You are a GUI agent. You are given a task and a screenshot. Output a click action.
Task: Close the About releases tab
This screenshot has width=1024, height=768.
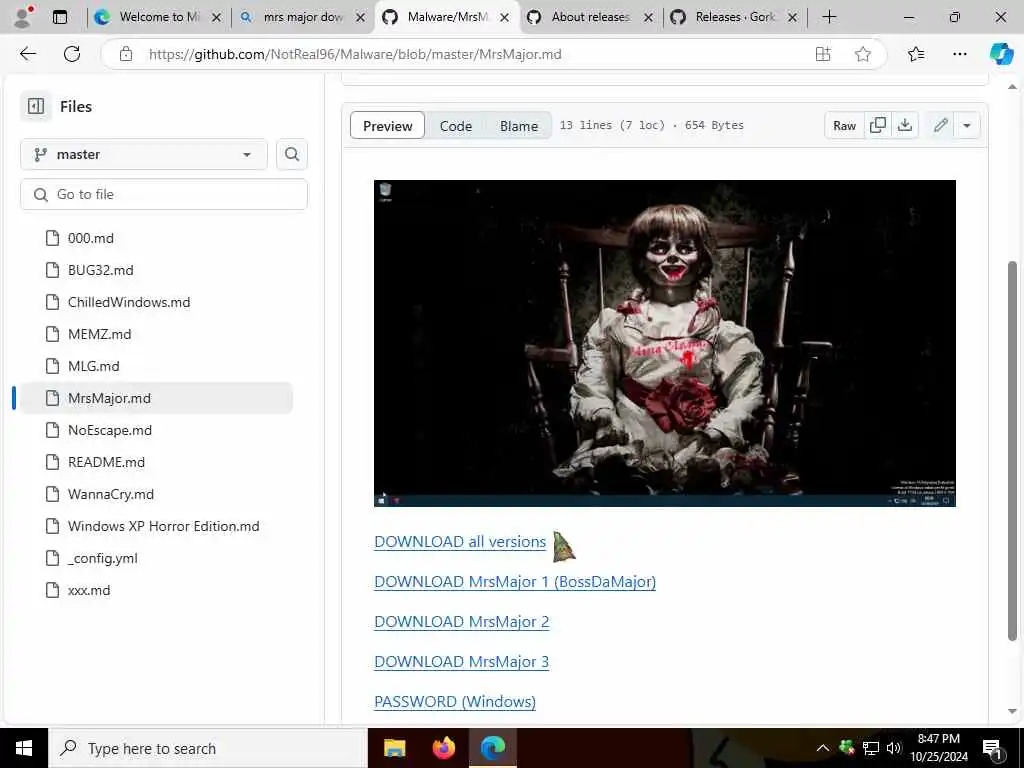[x=648, y=18]
